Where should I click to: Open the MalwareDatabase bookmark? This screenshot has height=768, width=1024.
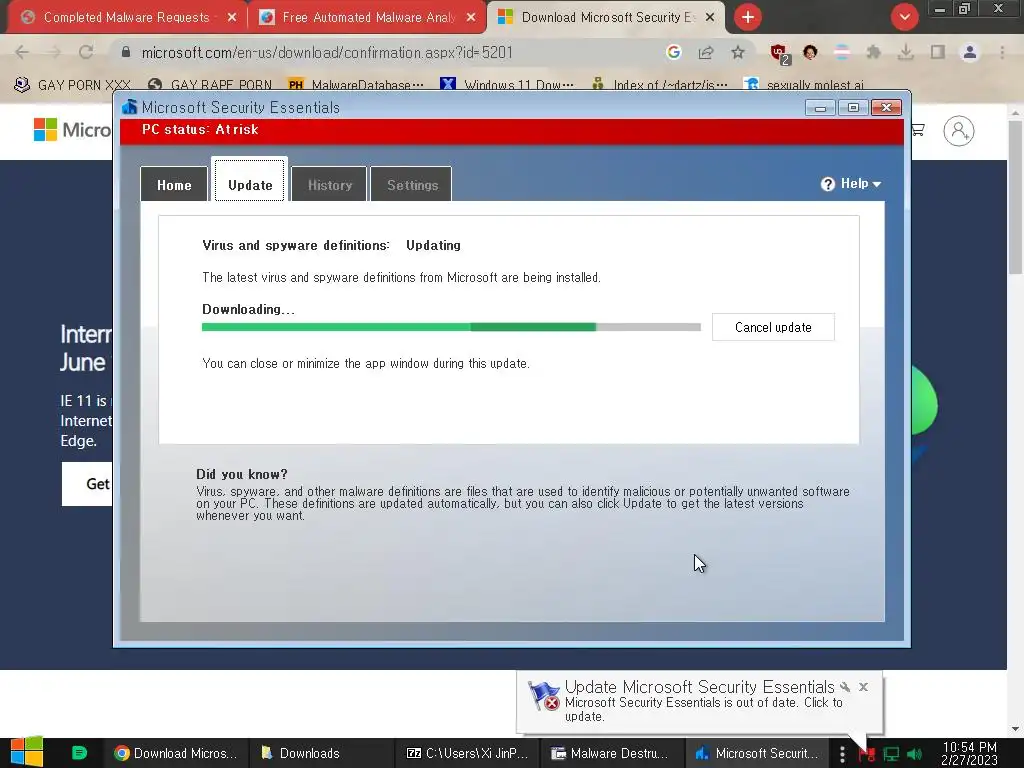[356, 85]
